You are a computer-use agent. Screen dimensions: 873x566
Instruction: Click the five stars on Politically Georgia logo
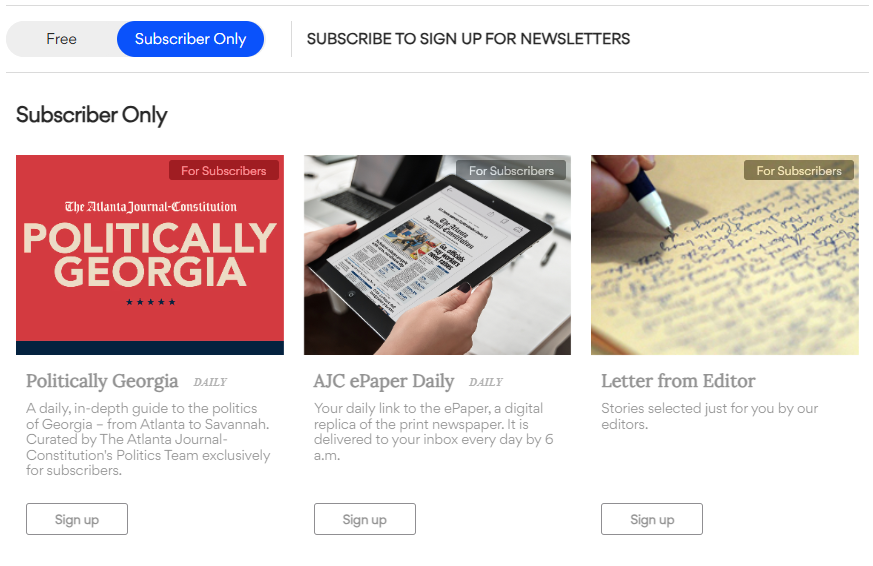150,302
